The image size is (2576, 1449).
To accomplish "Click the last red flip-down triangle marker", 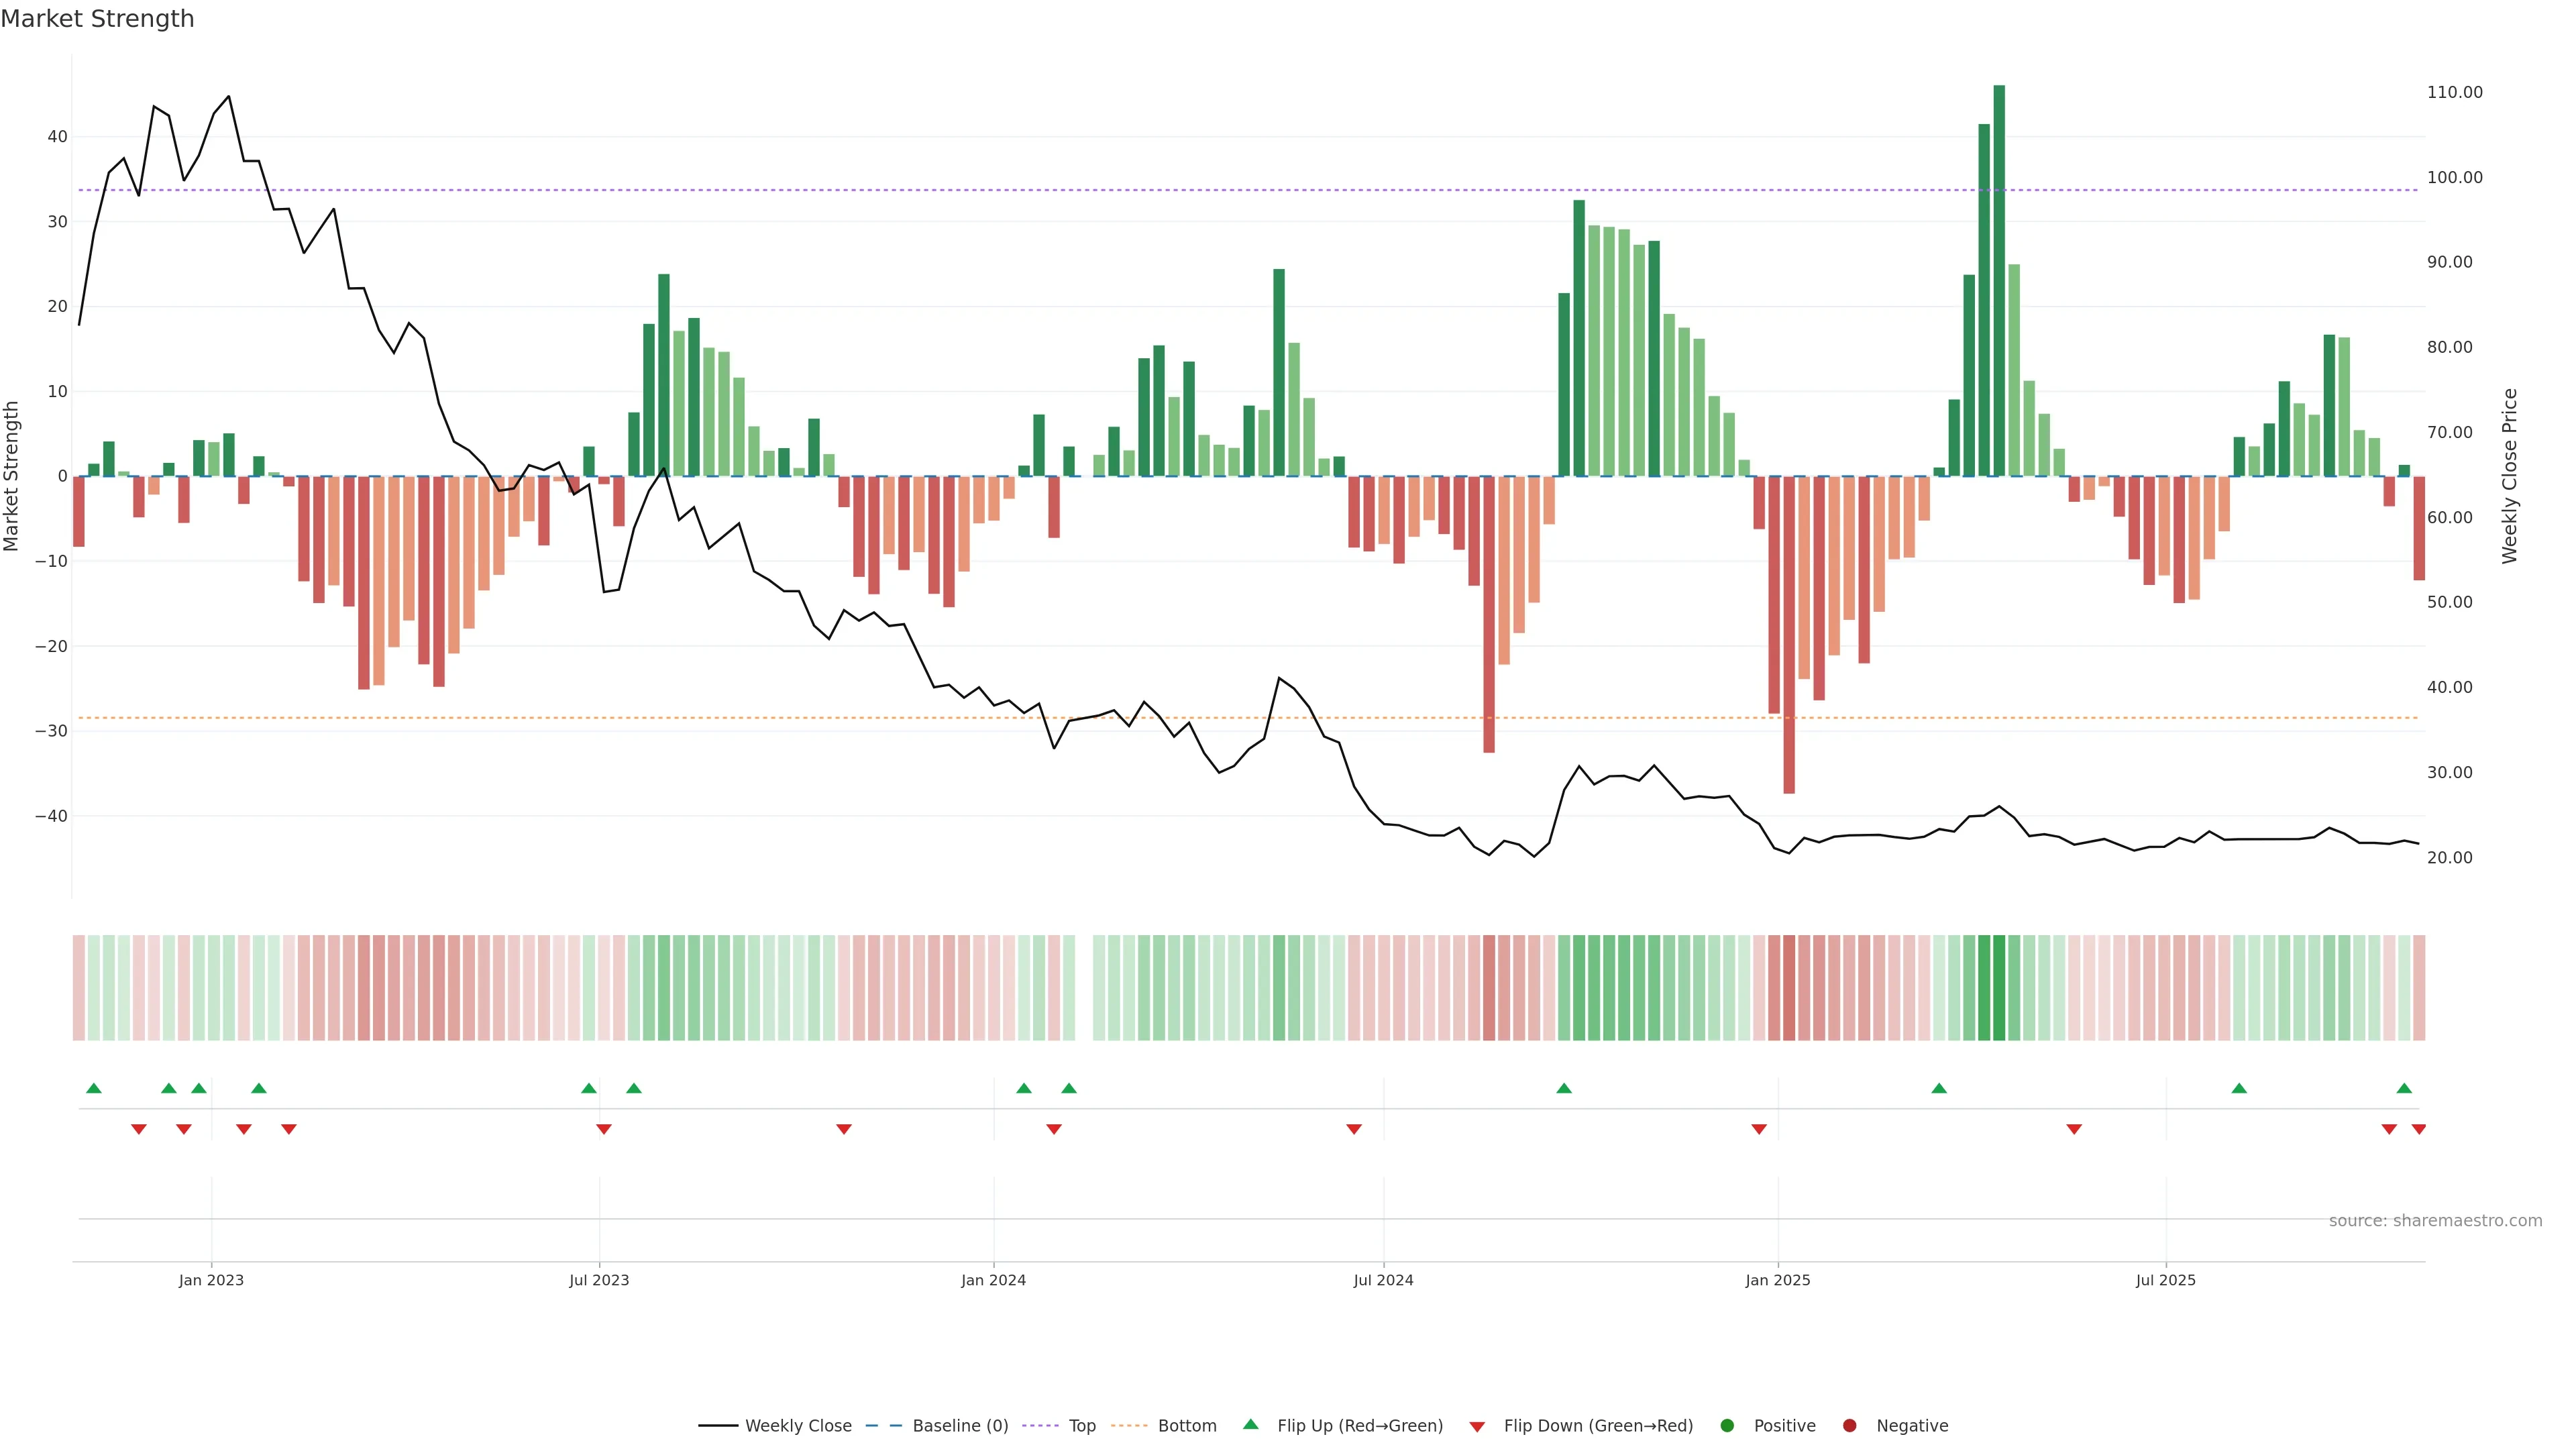I will point(2418,1129).
